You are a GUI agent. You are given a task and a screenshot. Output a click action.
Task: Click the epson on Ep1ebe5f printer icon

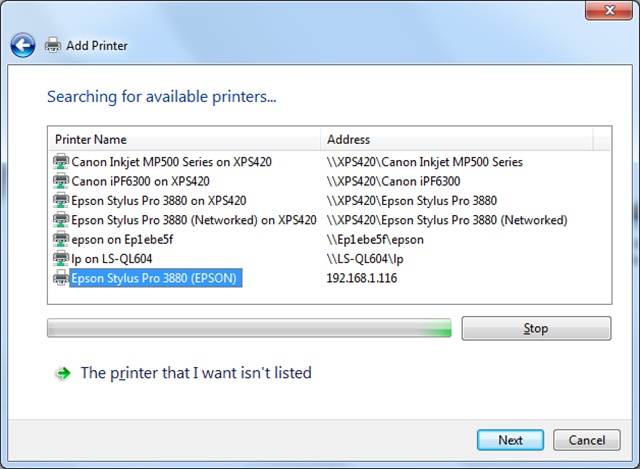[x=61, y=239]
